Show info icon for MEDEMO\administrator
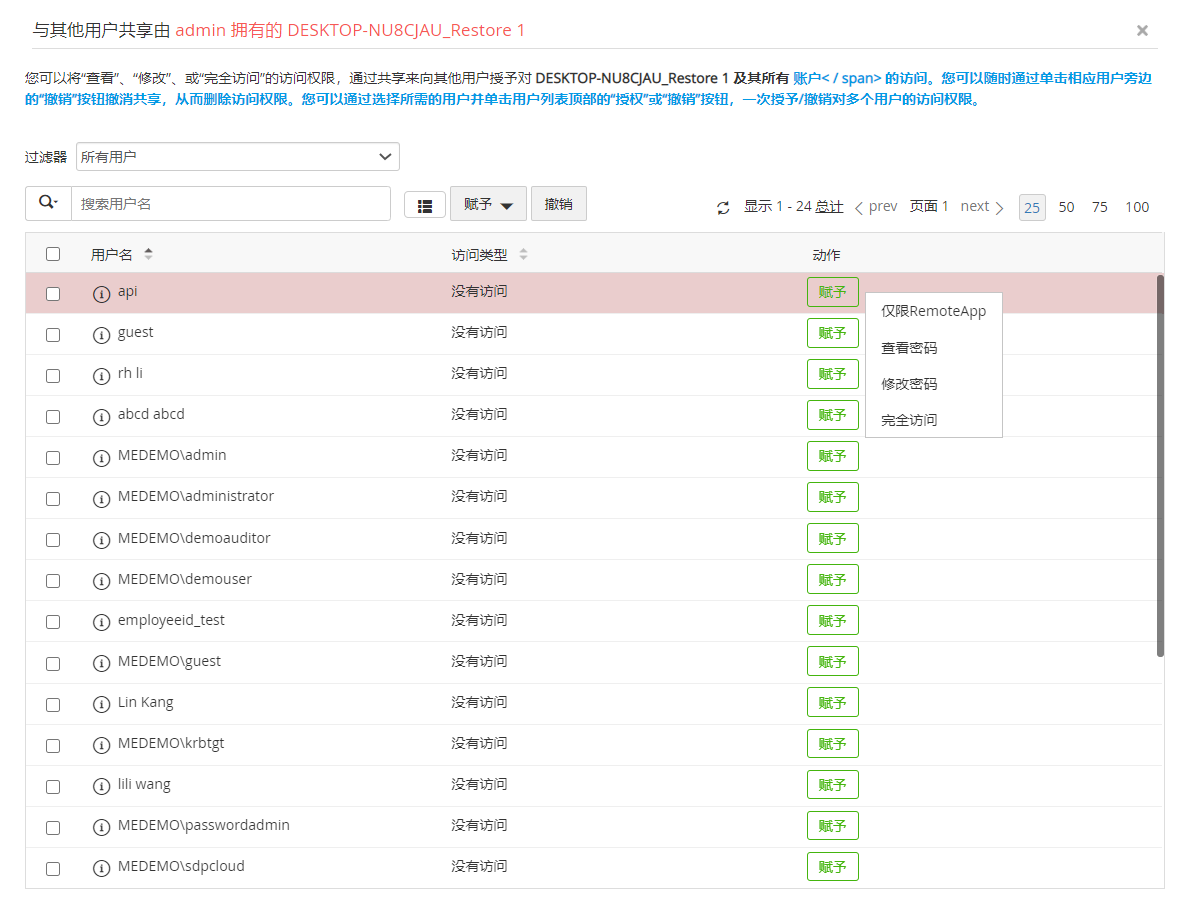 click(x=101, y=499)
